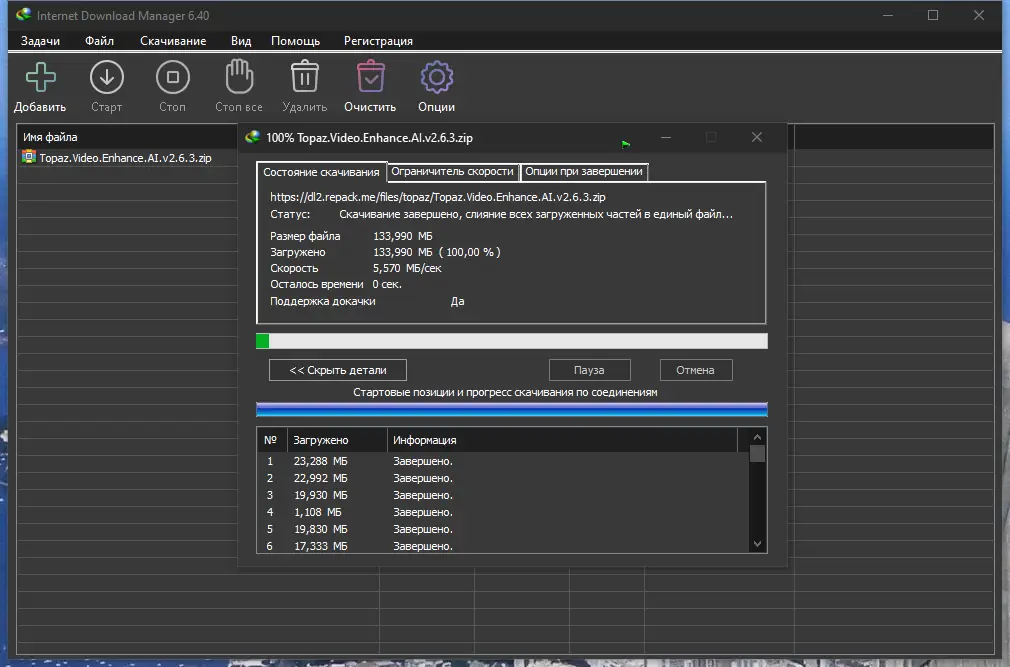Select connection row 2 with 22,992 МБ
The width and height of the screenshot is (1010, 667).
502,478
